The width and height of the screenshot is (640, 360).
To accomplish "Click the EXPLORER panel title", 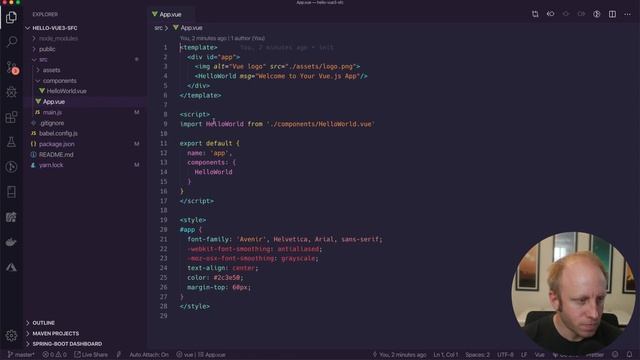I will 45,14.
